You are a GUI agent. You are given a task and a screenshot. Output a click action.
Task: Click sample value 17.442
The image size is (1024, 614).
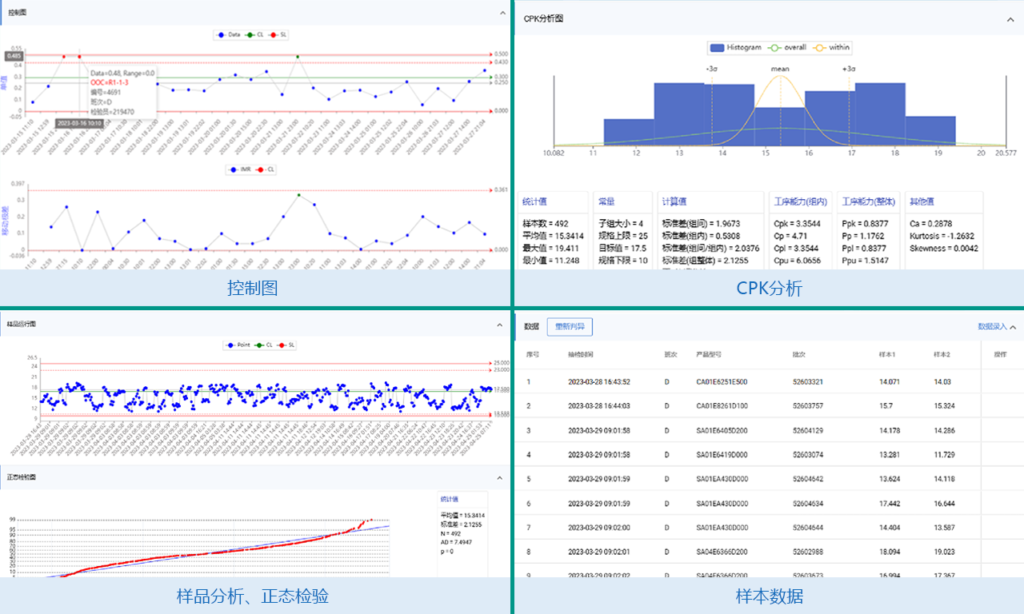pos(889,504)
